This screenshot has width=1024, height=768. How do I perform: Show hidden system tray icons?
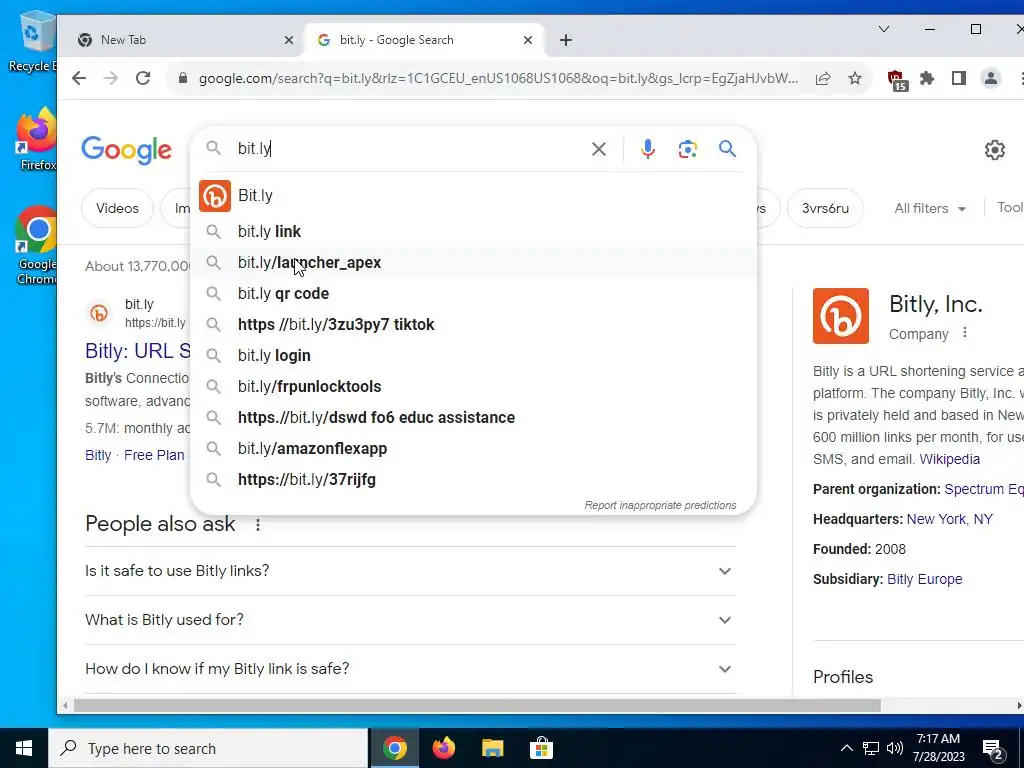coord(846,748)
